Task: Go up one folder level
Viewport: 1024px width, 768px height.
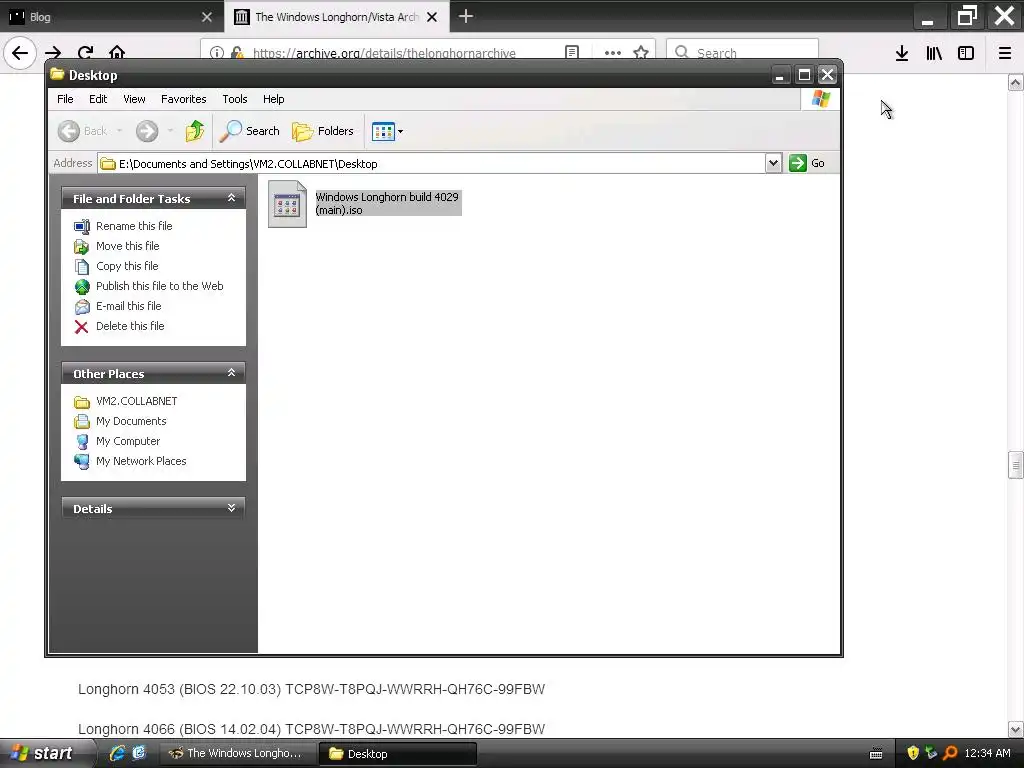Action: tap(195, 131)
